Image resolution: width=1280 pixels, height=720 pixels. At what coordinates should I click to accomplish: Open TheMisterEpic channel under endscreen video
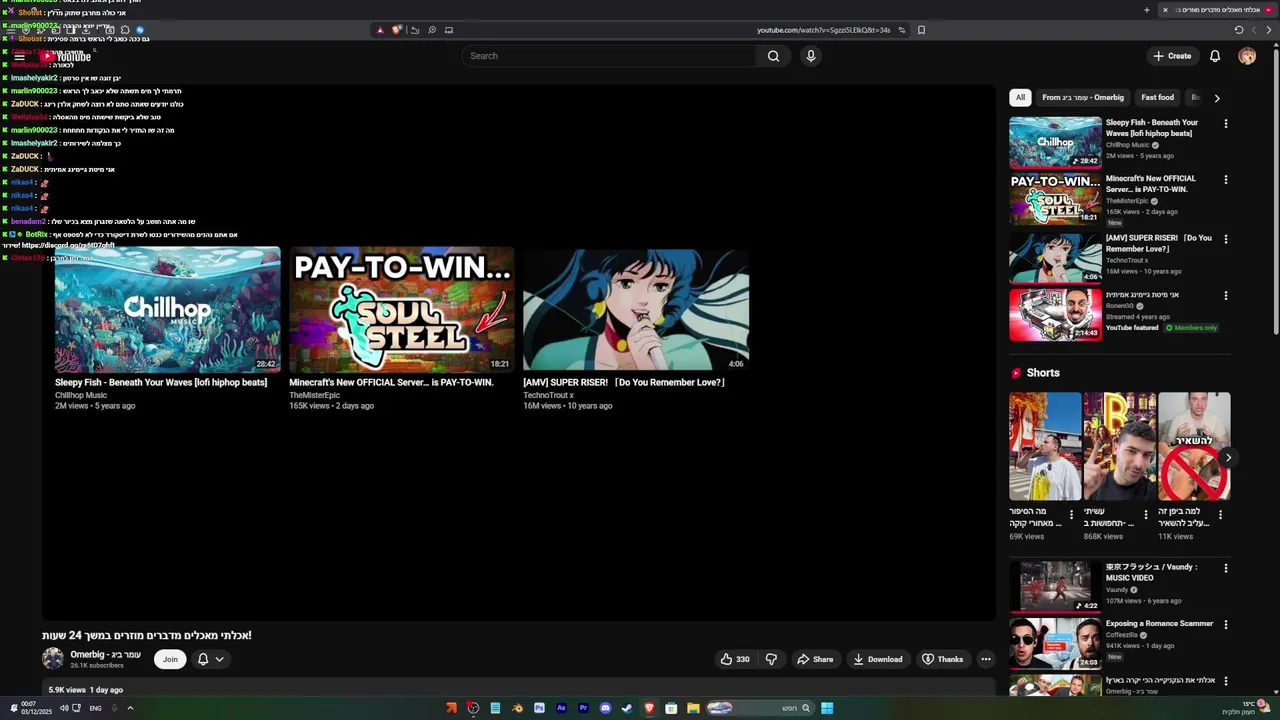pyautogui.click(x=314, y=395)
